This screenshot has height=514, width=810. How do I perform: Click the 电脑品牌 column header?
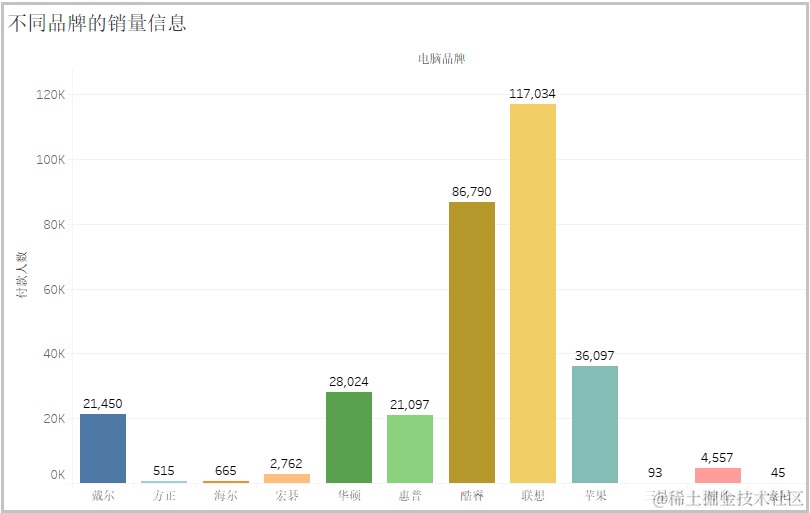442,59
